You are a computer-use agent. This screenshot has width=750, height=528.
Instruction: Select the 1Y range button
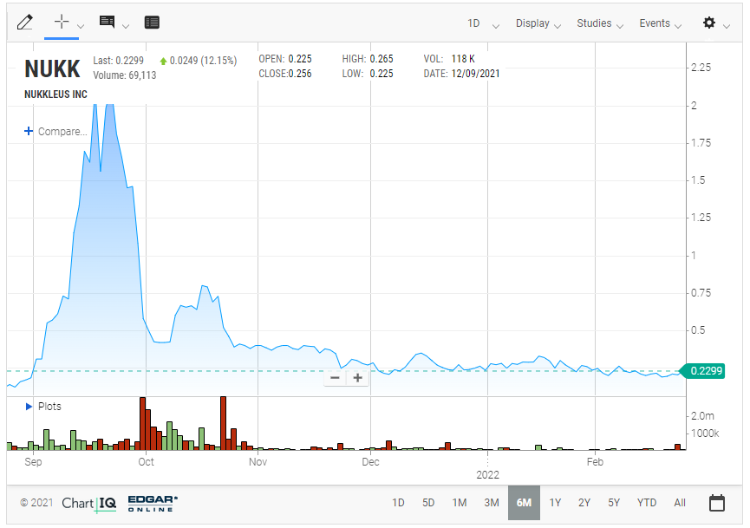(555, 503)
